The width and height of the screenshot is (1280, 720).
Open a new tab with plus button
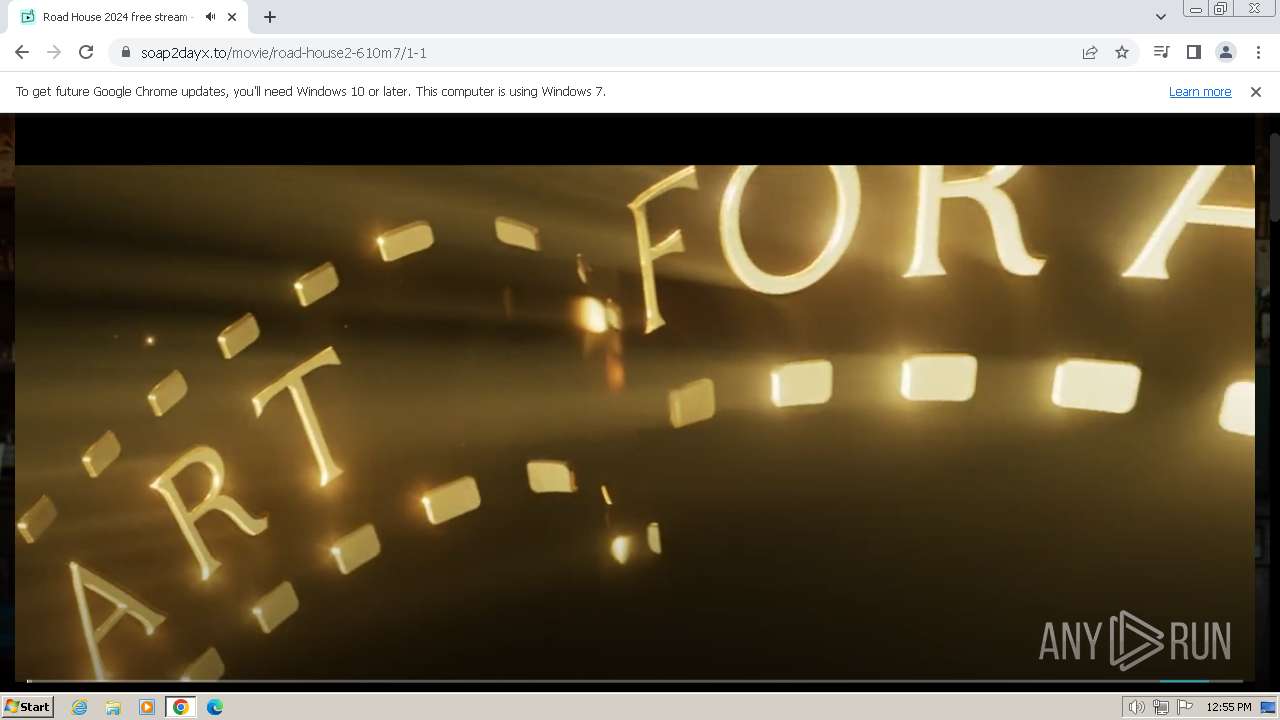[269, 17]
